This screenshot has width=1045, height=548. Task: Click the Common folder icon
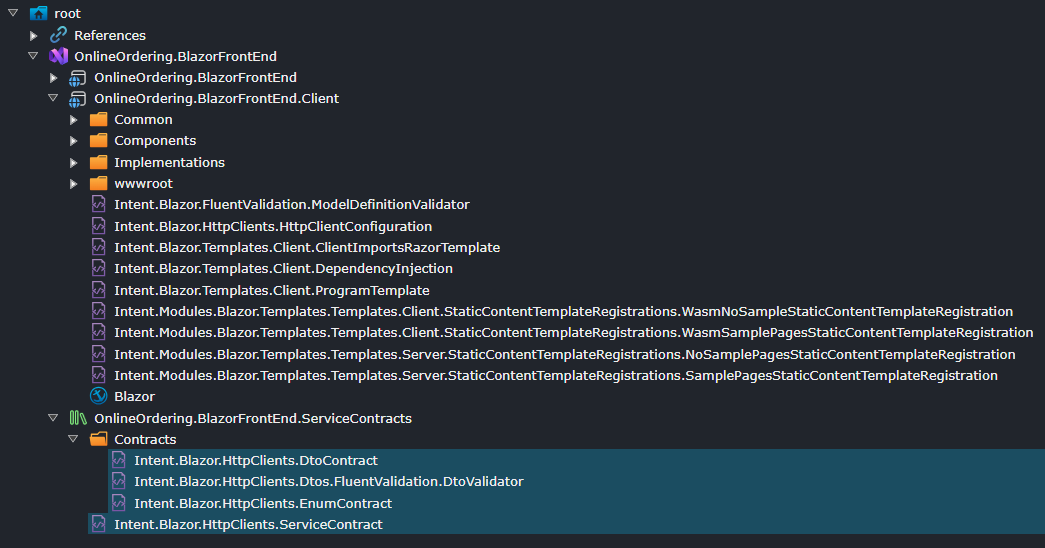(x=98, y=120)
